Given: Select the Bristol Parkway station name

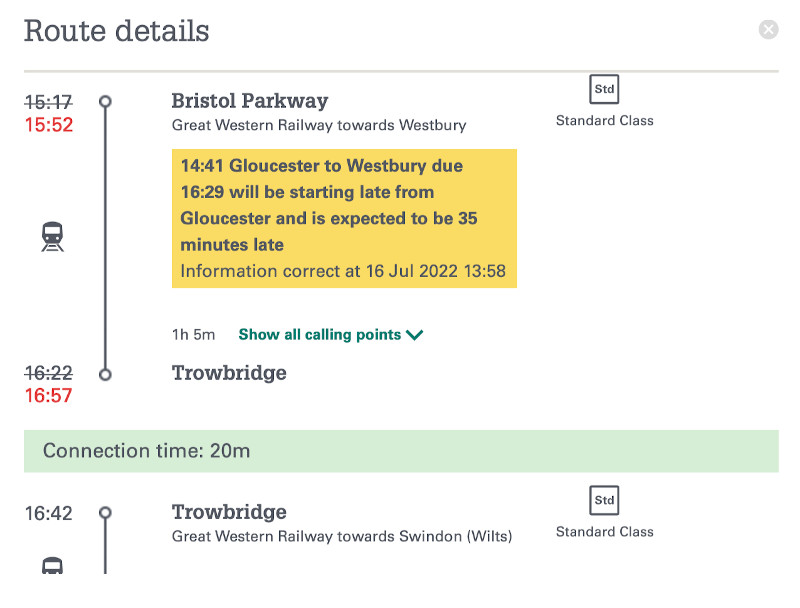Looking at the screenshot, I should click(249, 101).
